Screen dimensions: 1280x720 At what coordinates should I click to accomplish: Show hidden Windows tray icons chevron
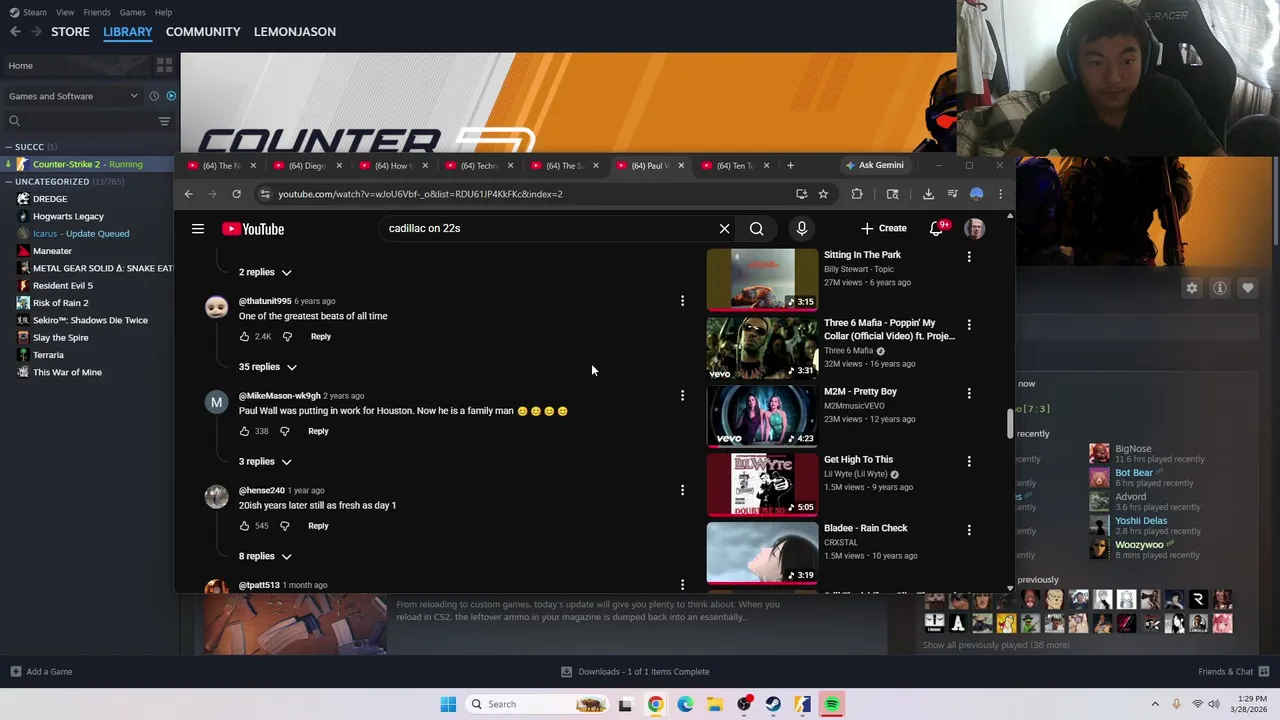(1155, 704)
